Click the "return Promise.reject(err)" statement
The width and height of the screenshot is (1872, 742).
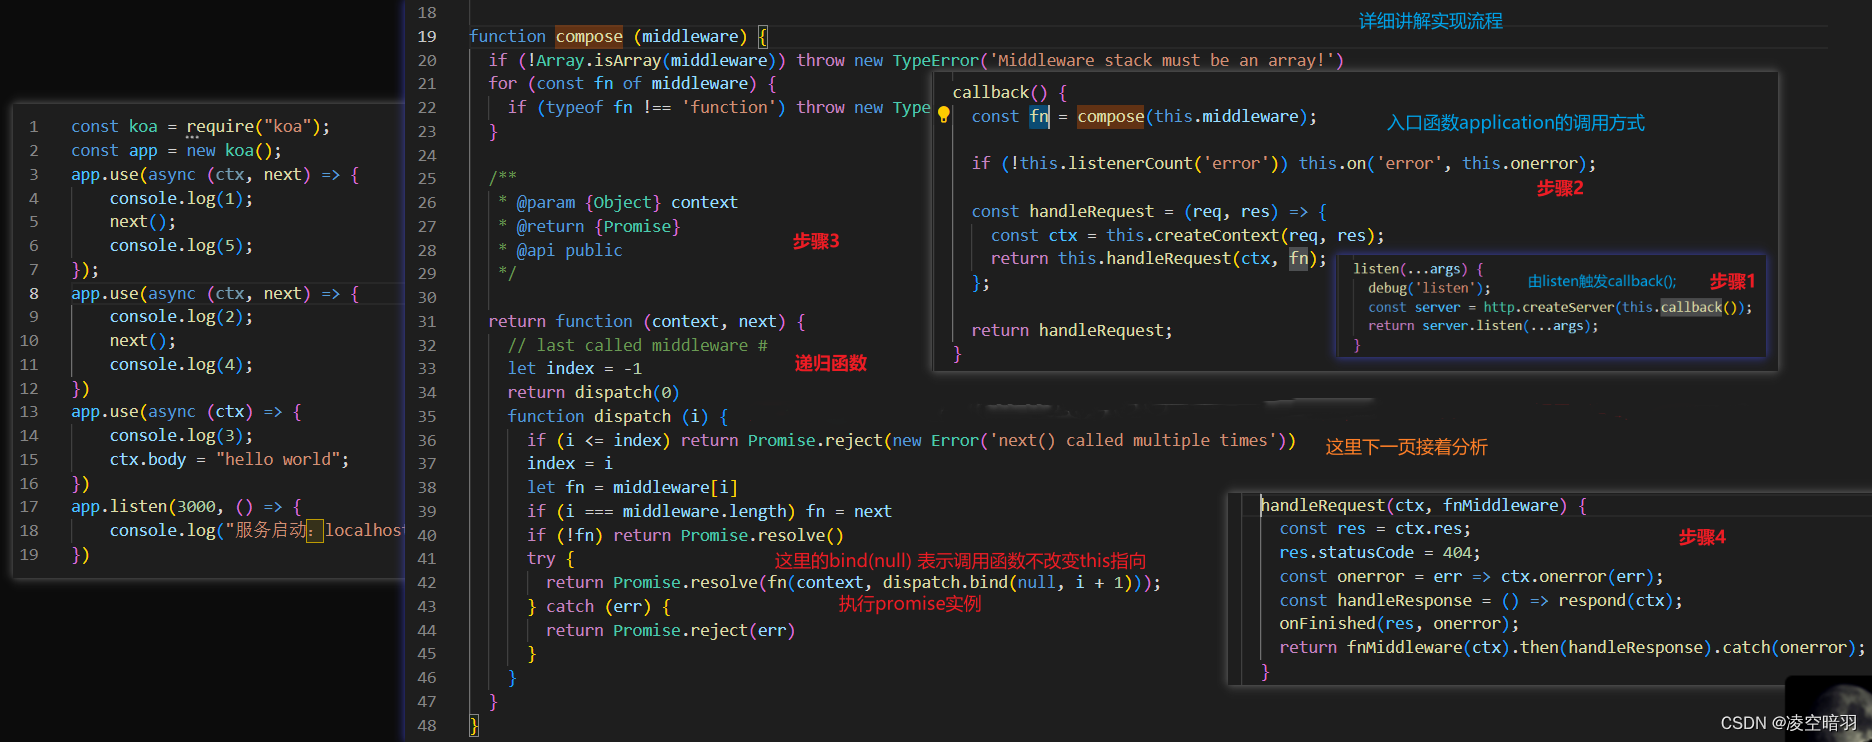(670, 631)
